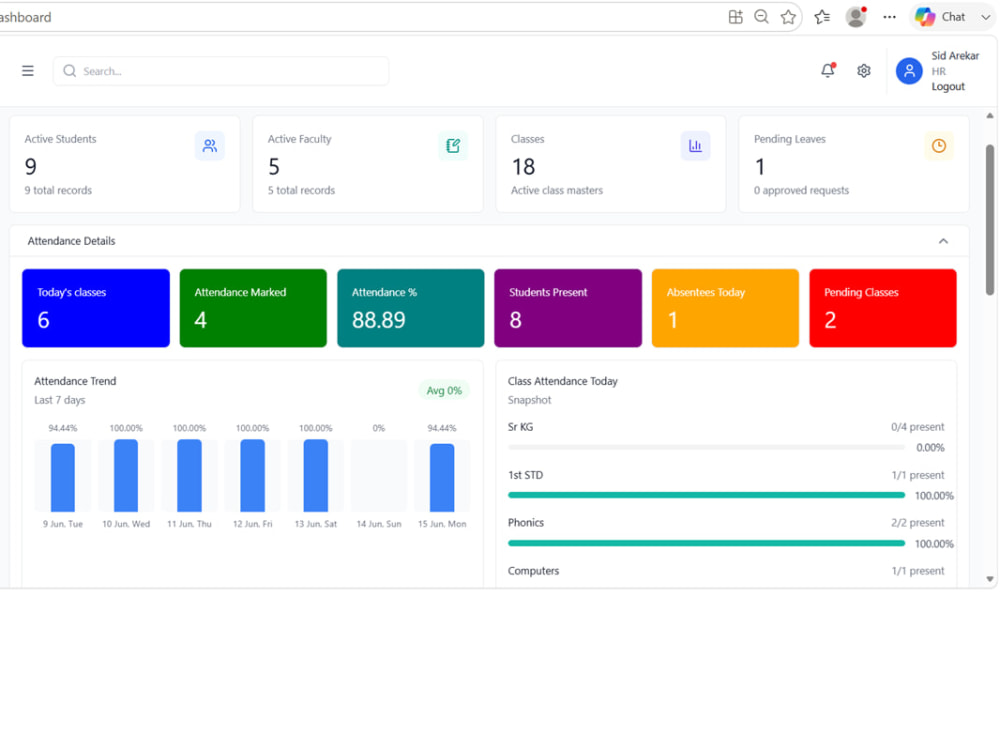Click the Logout link

(948, 87)
